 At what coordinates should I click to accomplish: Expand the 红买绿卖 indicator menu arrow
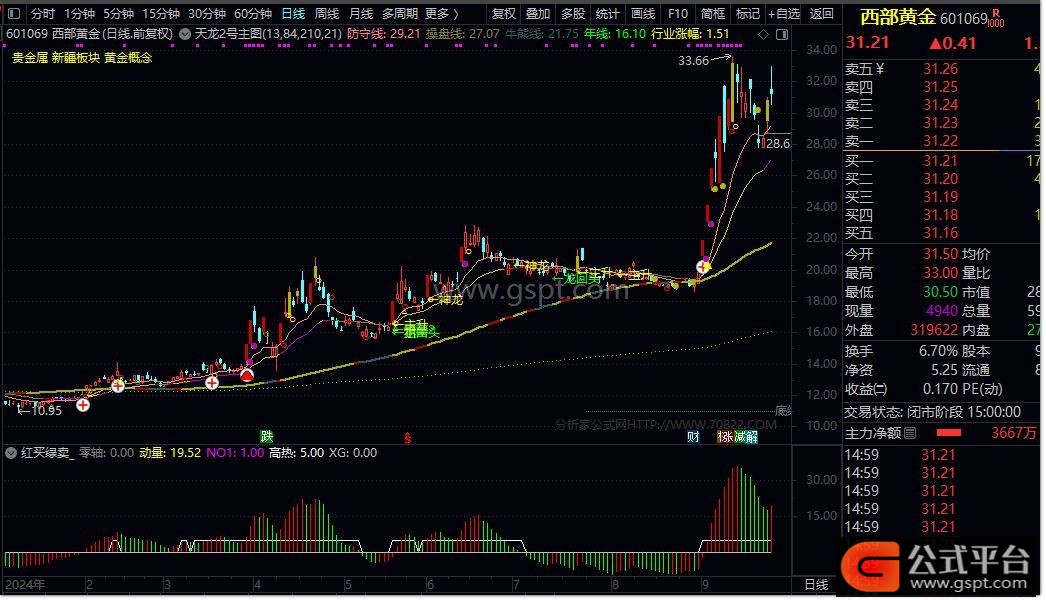[12, 453]
